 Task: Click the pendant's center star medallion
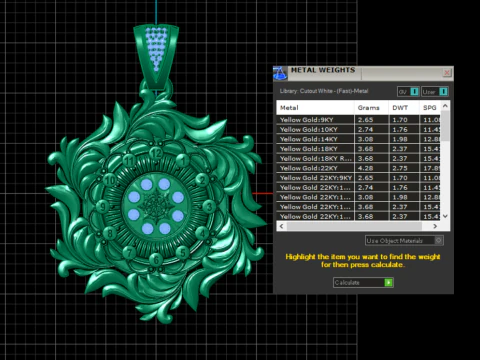(156, 206)
